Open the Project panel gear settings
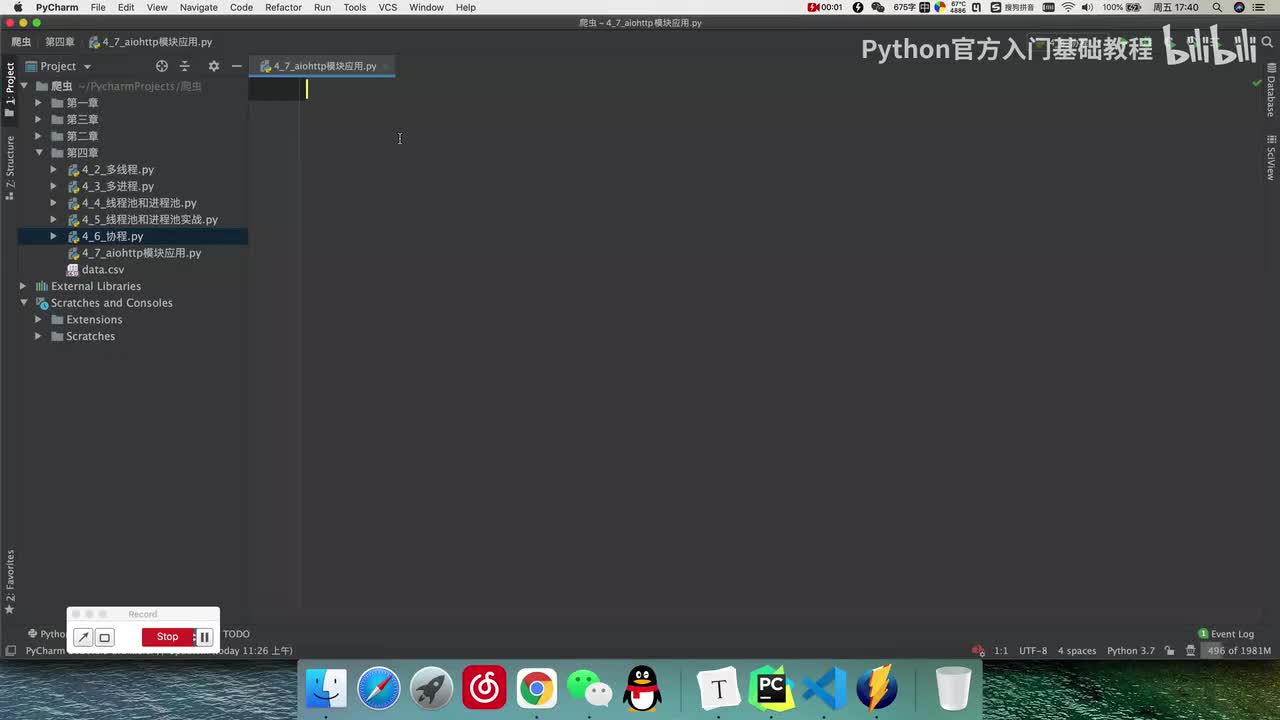Image resolution: width=1280 pixels, height=720 pixels. pos(213,66)
